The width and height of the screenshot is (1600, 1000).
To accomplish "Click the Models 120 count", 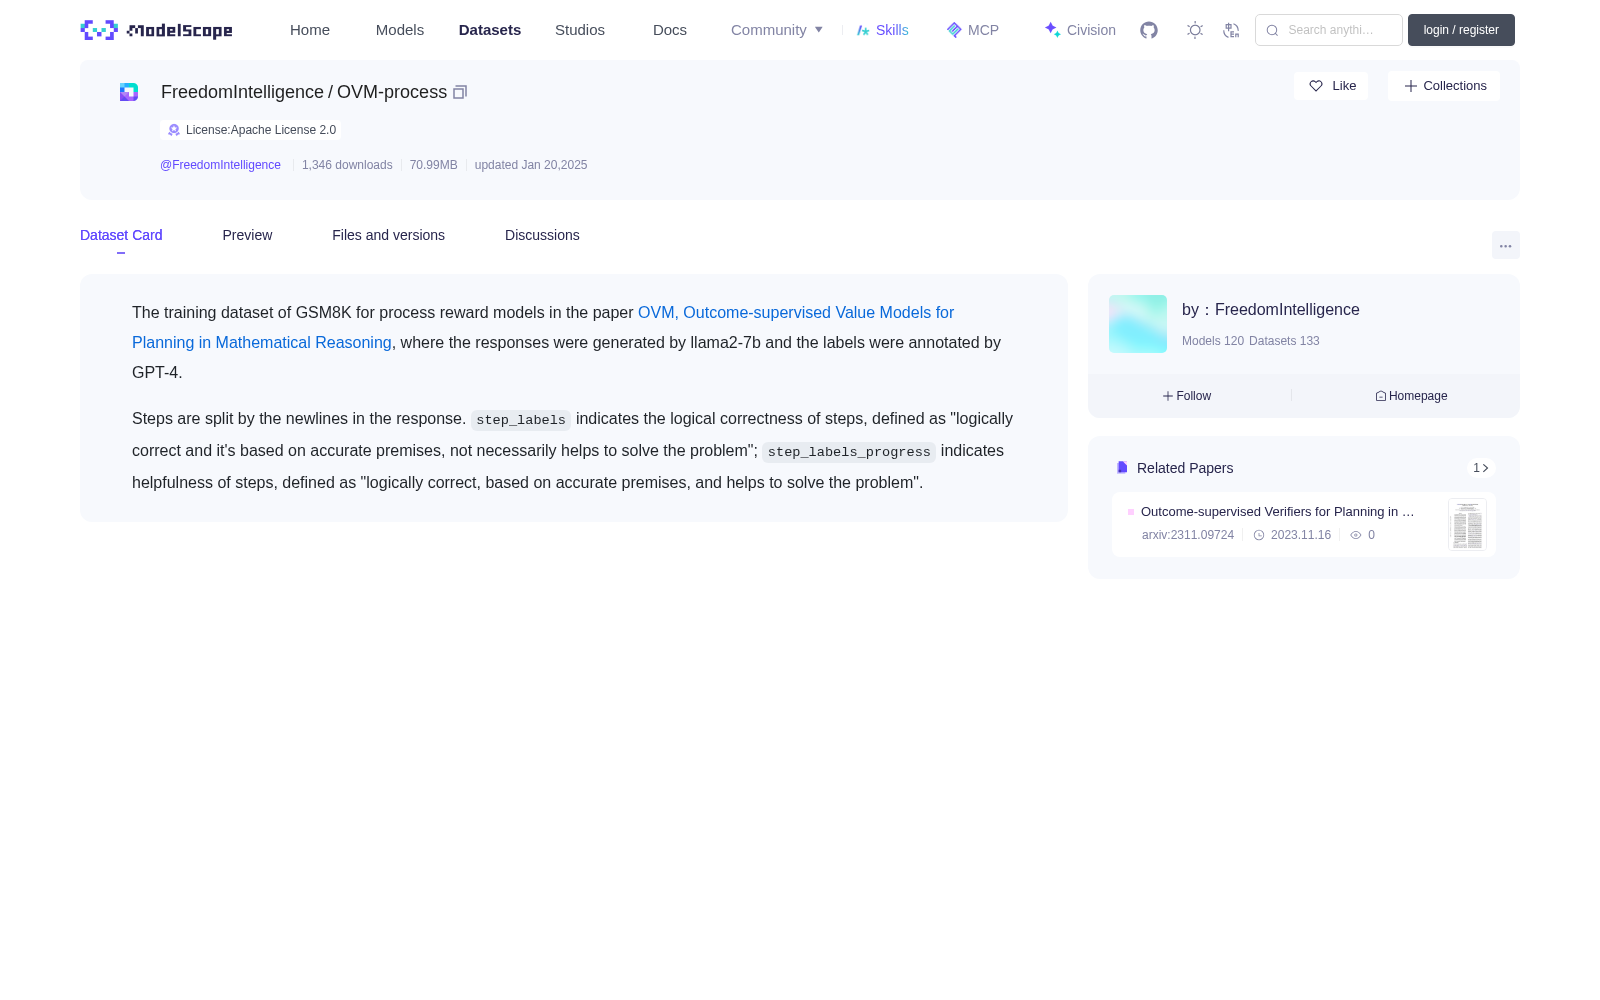I will click(x=1213, y=341).
